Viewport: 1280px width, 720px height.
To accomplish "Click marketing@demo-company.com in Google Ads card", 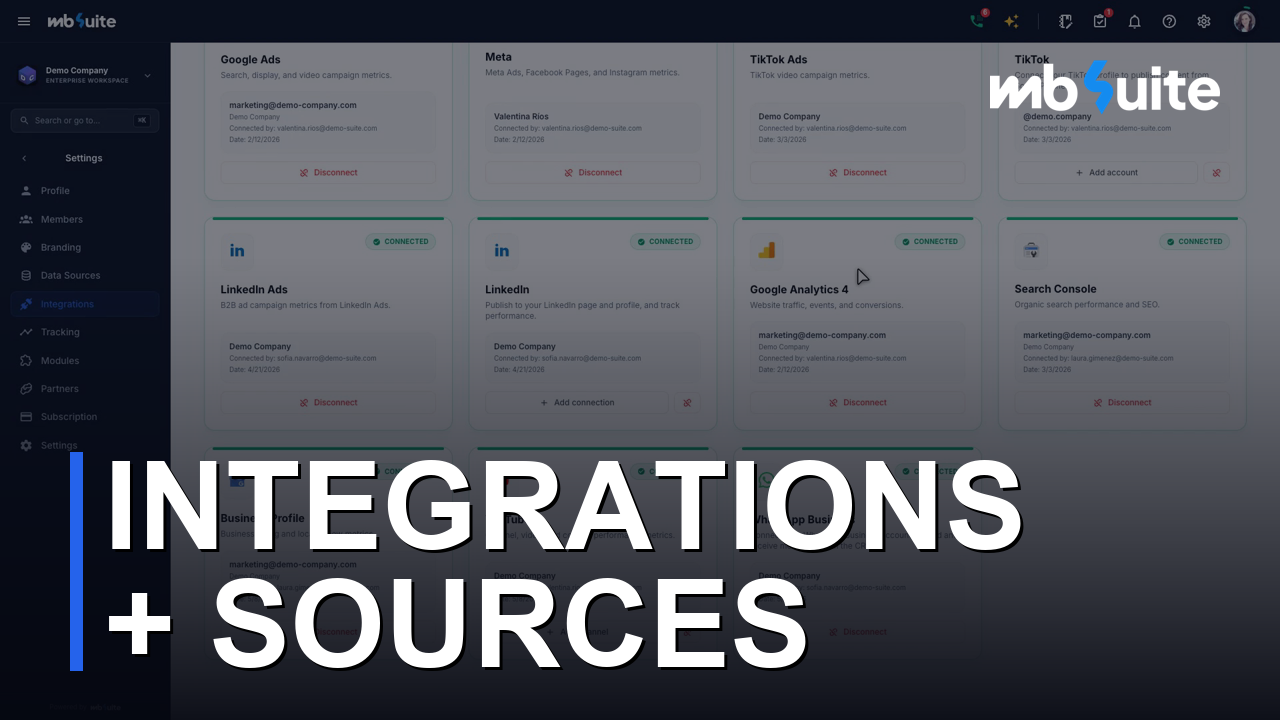I will tap(293, 105).
